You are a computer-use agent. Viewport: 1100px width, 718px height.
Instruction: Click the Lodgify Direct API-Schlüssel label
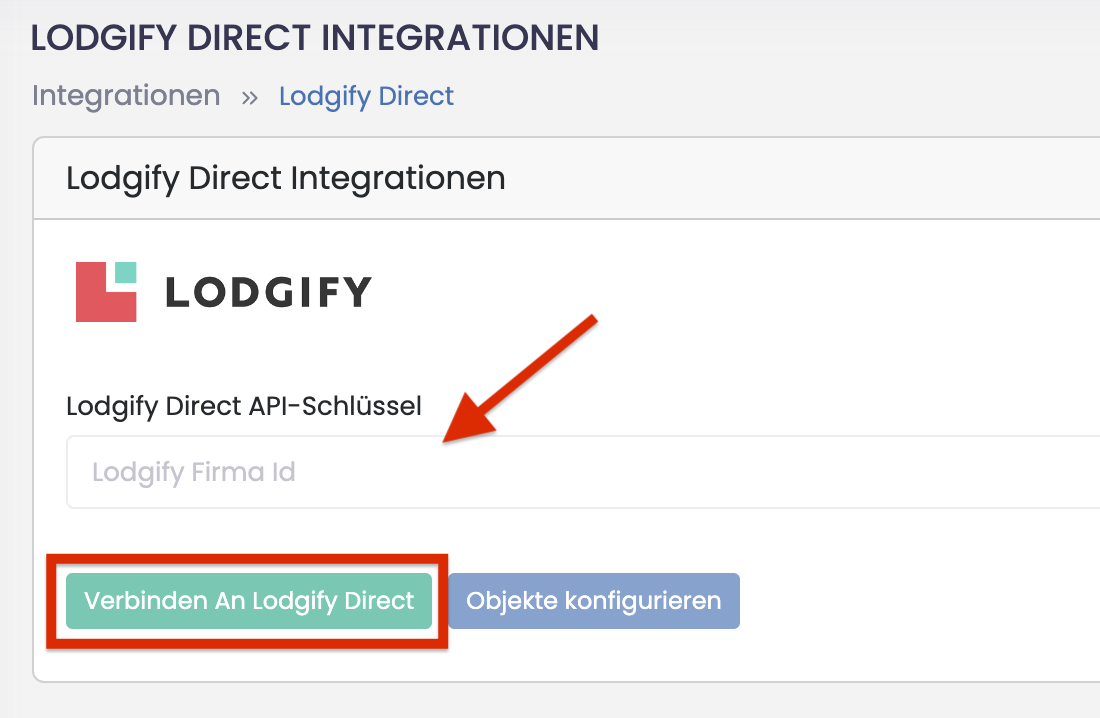tap(244, 406)
